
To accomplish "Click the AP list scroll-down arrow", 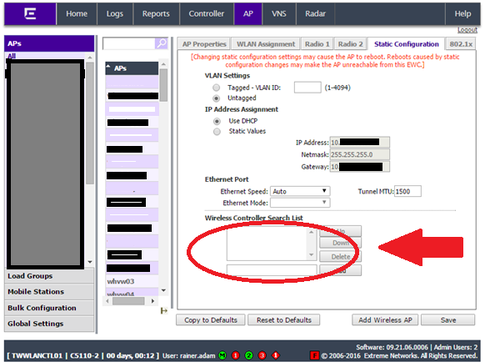I will coord(164,291).
